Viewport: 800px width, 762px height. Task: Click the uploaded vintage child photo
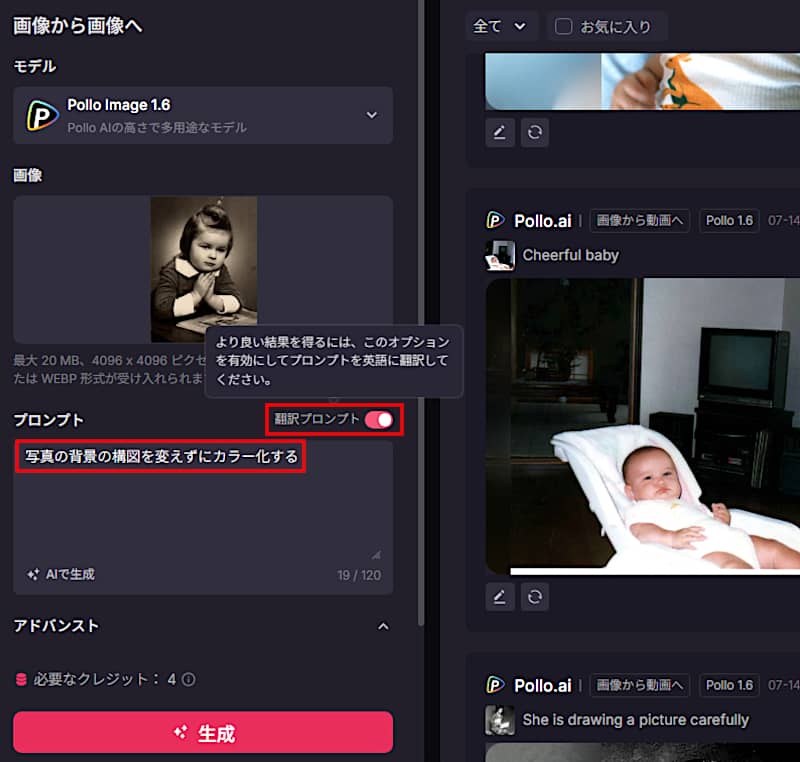point(203,268)
